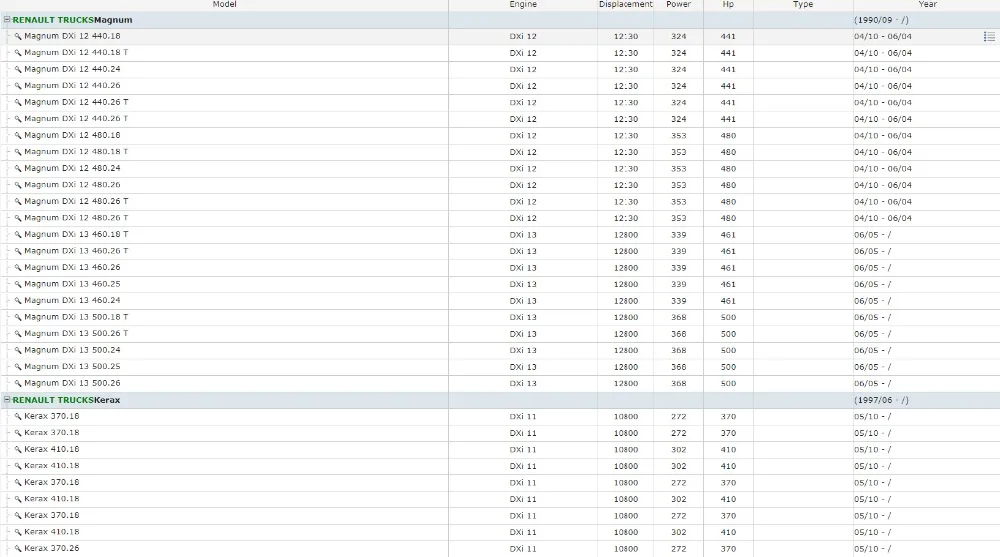Click magnifier icon beside Magnum DXi 12 440.18 T
This screenshot has height=557, width=1000.
[x=18, y=53]
